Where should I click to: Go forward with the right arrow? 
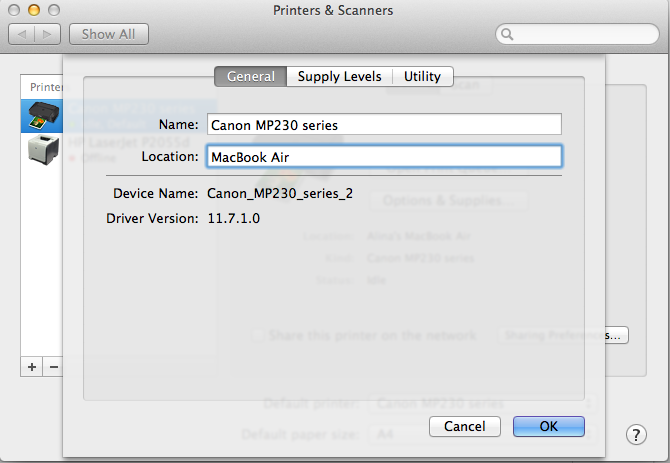point(47,34)
